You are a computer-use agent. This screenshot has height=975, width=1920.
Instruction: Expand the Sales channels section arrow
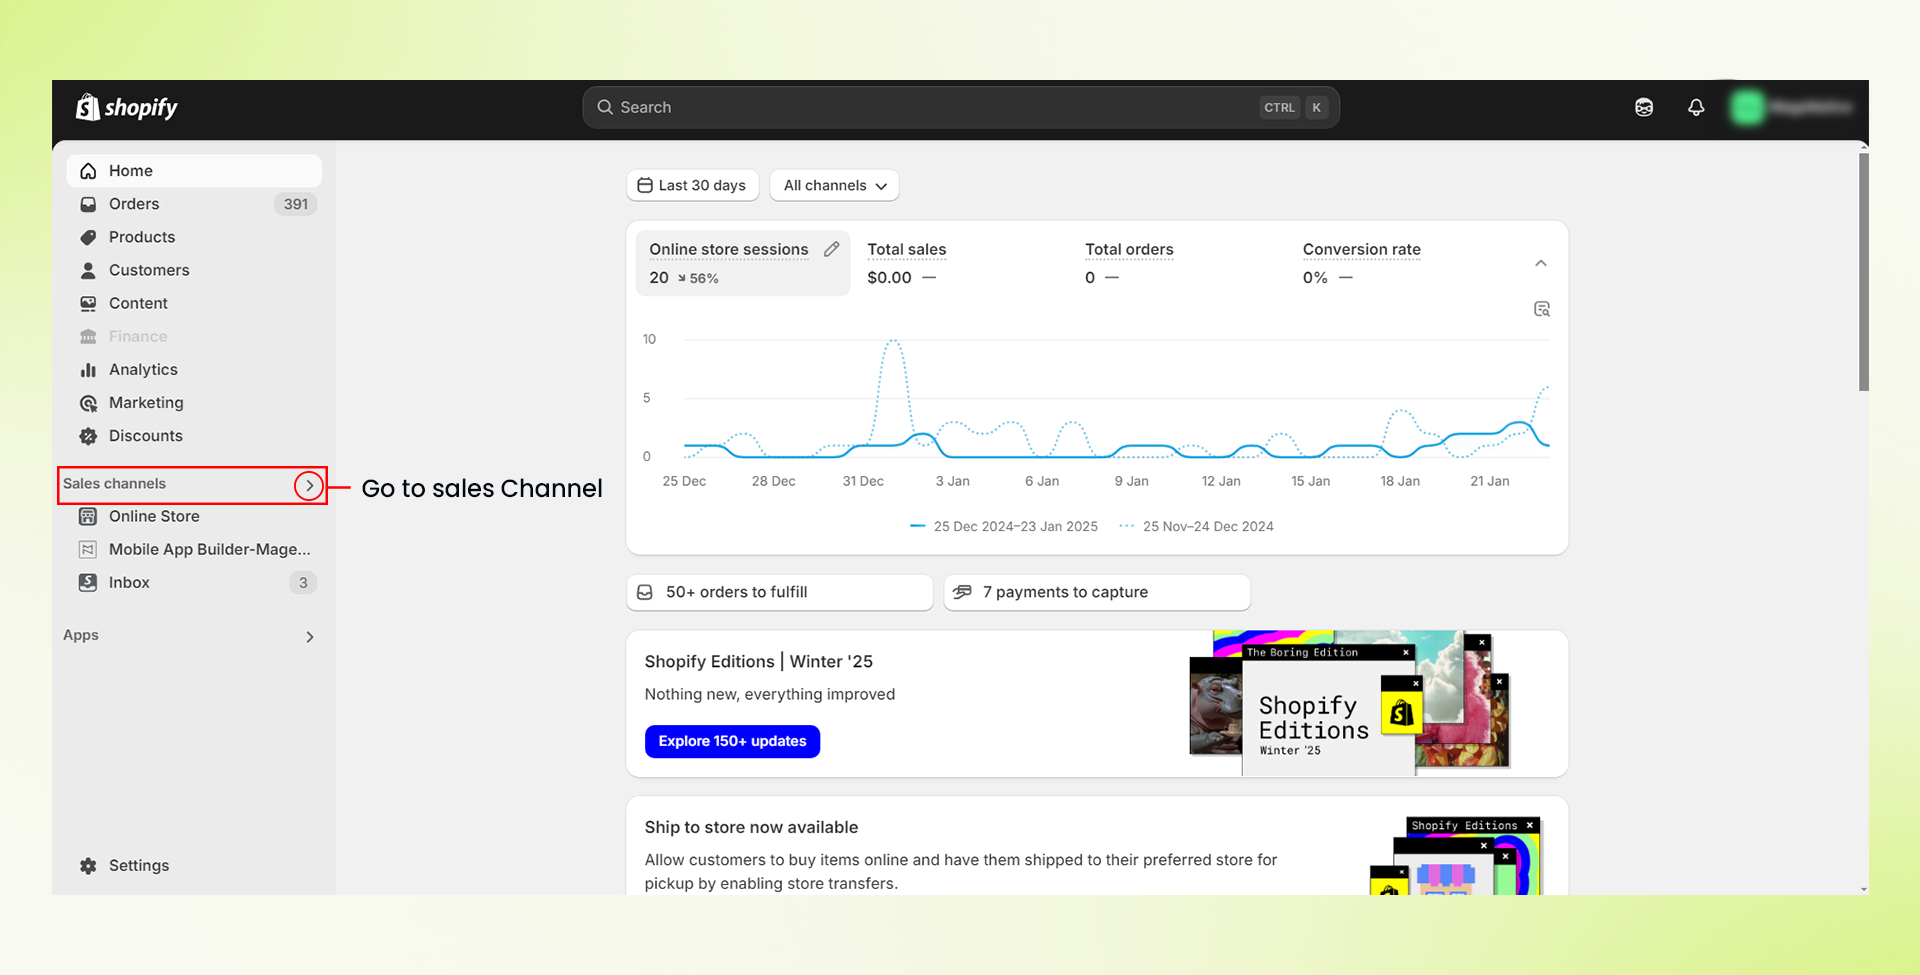coord(309,485)
